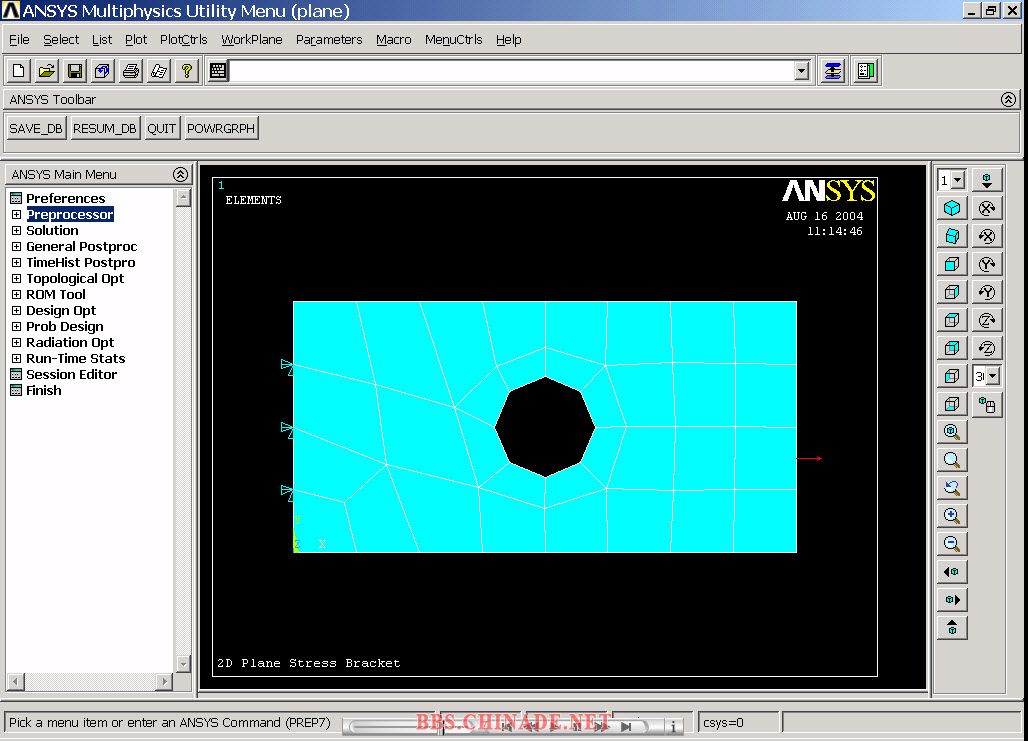Open Session Editor in Main Menu

click(71, 374)
